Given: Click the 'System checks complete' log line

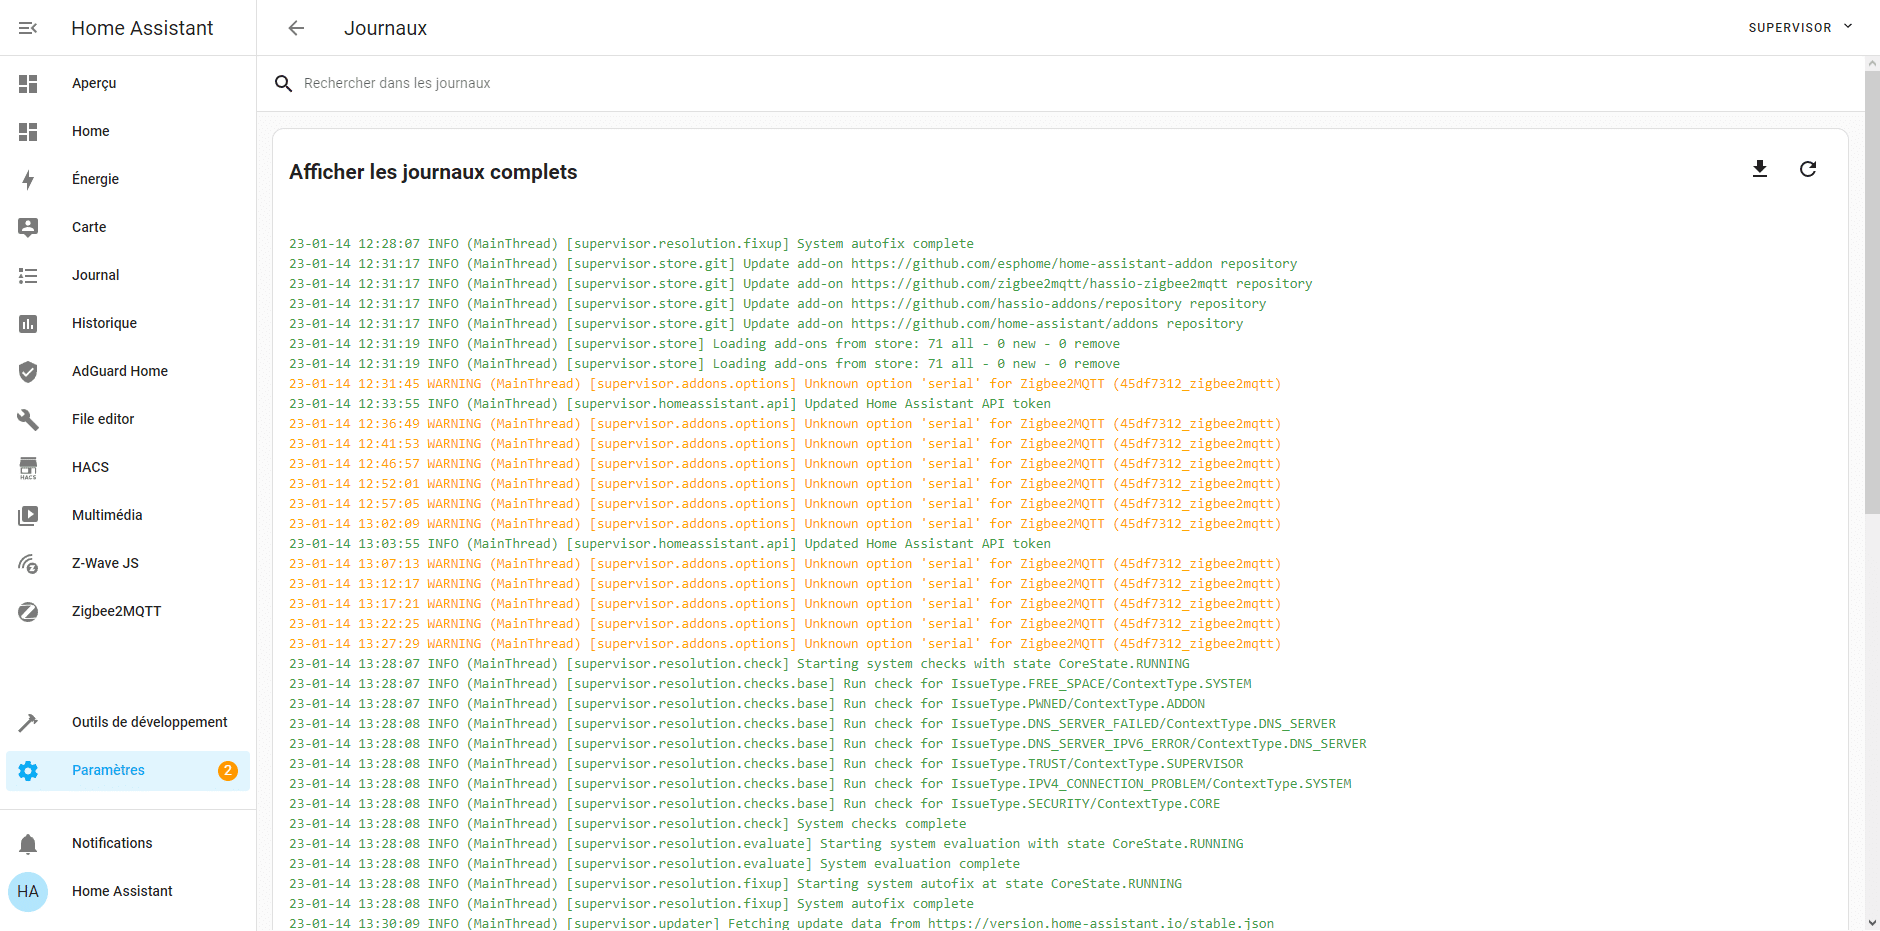Looking at the screenshot, I should click(x=628, y=824).
